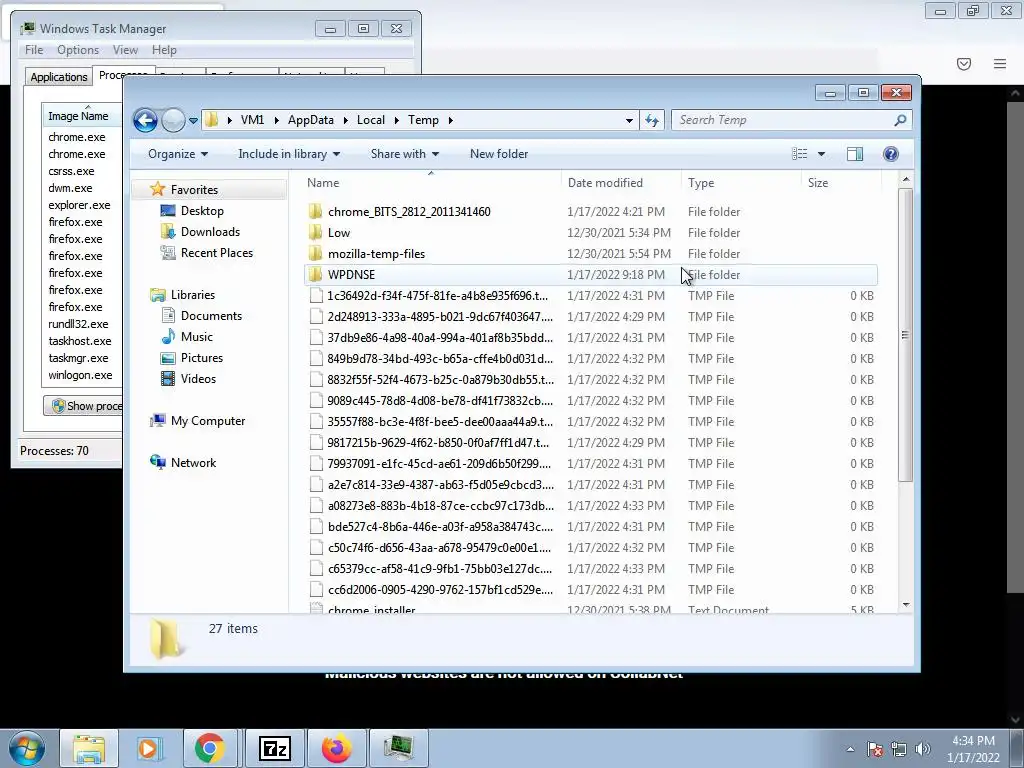
Task: Open Google Chrome from taskbar
Action: coord(209,748)
